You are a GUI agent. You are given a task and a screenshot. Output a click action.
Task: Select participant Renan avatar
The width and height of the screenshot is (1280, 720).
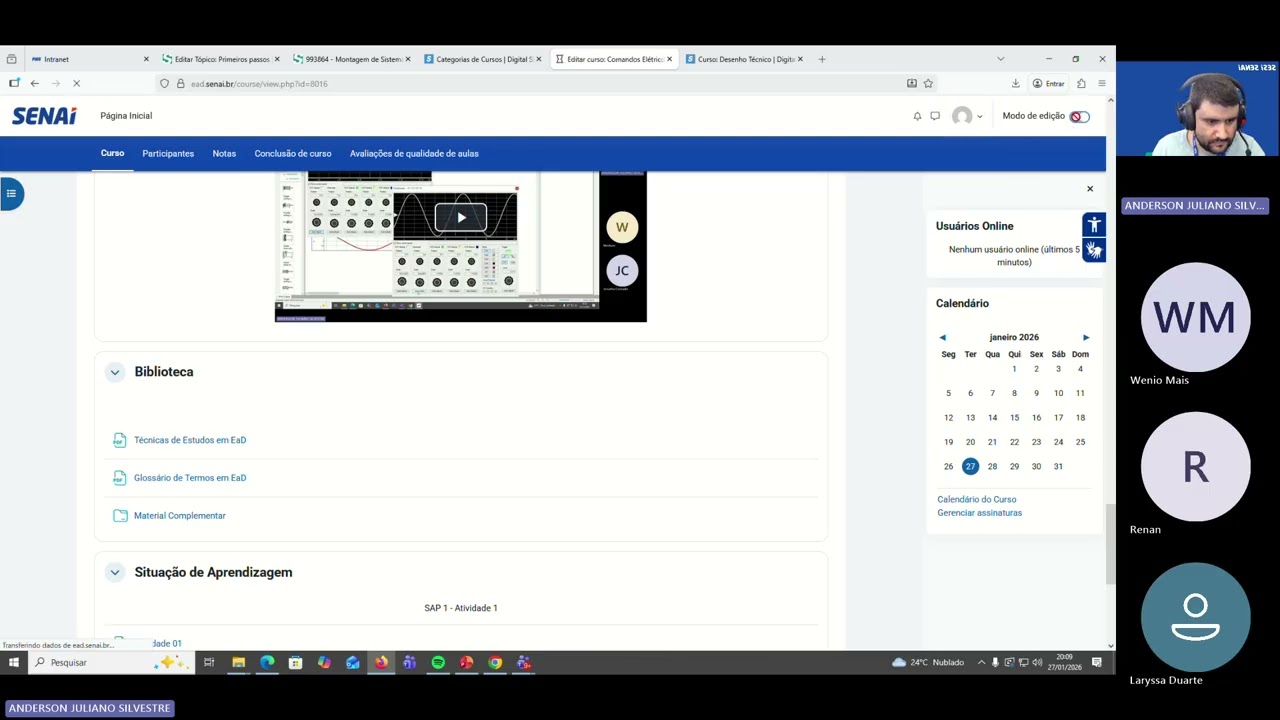(x=1195, y=467)
